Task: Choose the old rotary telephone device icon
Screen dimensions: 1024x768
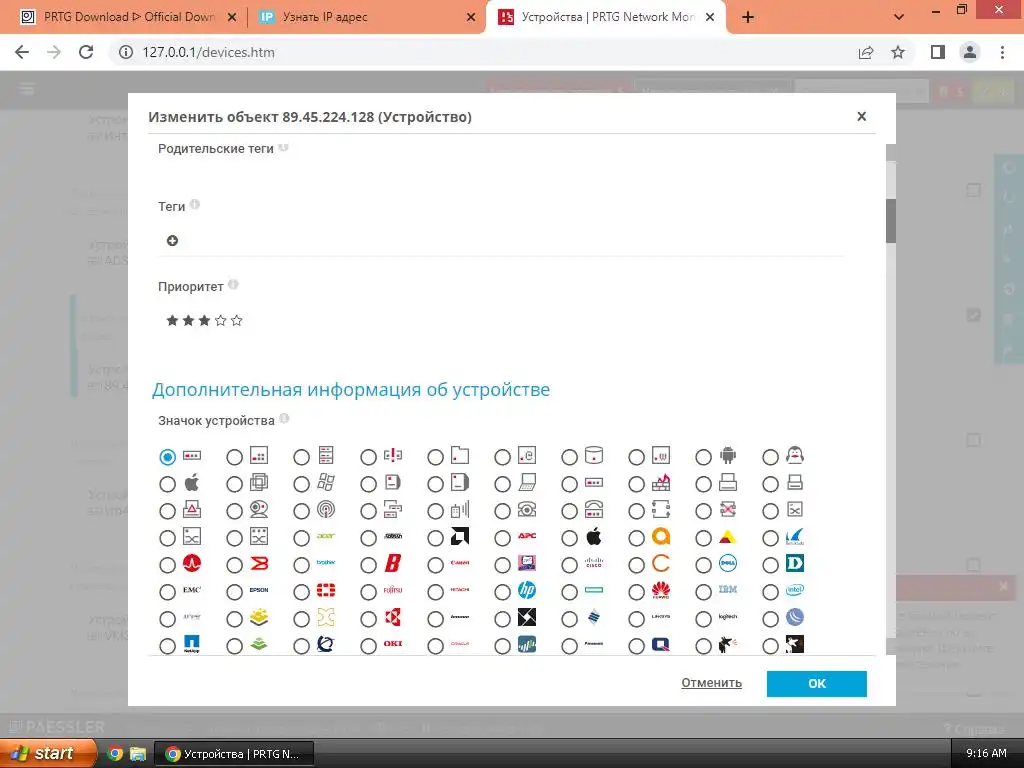Action: point(526,509)
